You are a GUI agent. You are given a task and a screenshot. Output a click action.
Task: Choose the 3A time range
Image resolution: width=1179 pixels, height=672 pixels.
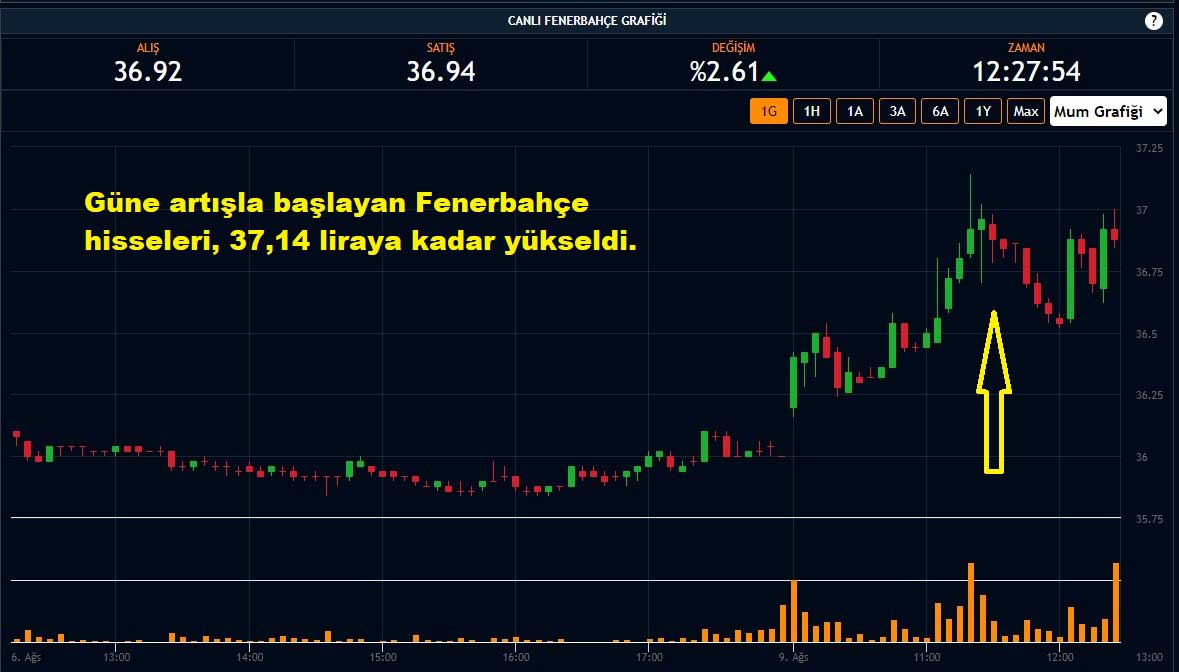click(x=898, y=111)
